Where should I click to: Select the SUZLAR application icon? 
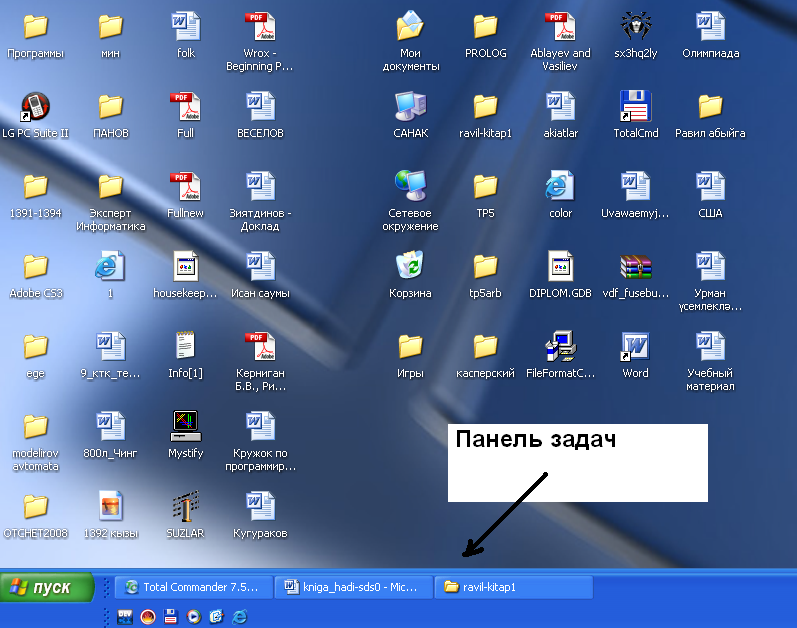pos(186,507)
